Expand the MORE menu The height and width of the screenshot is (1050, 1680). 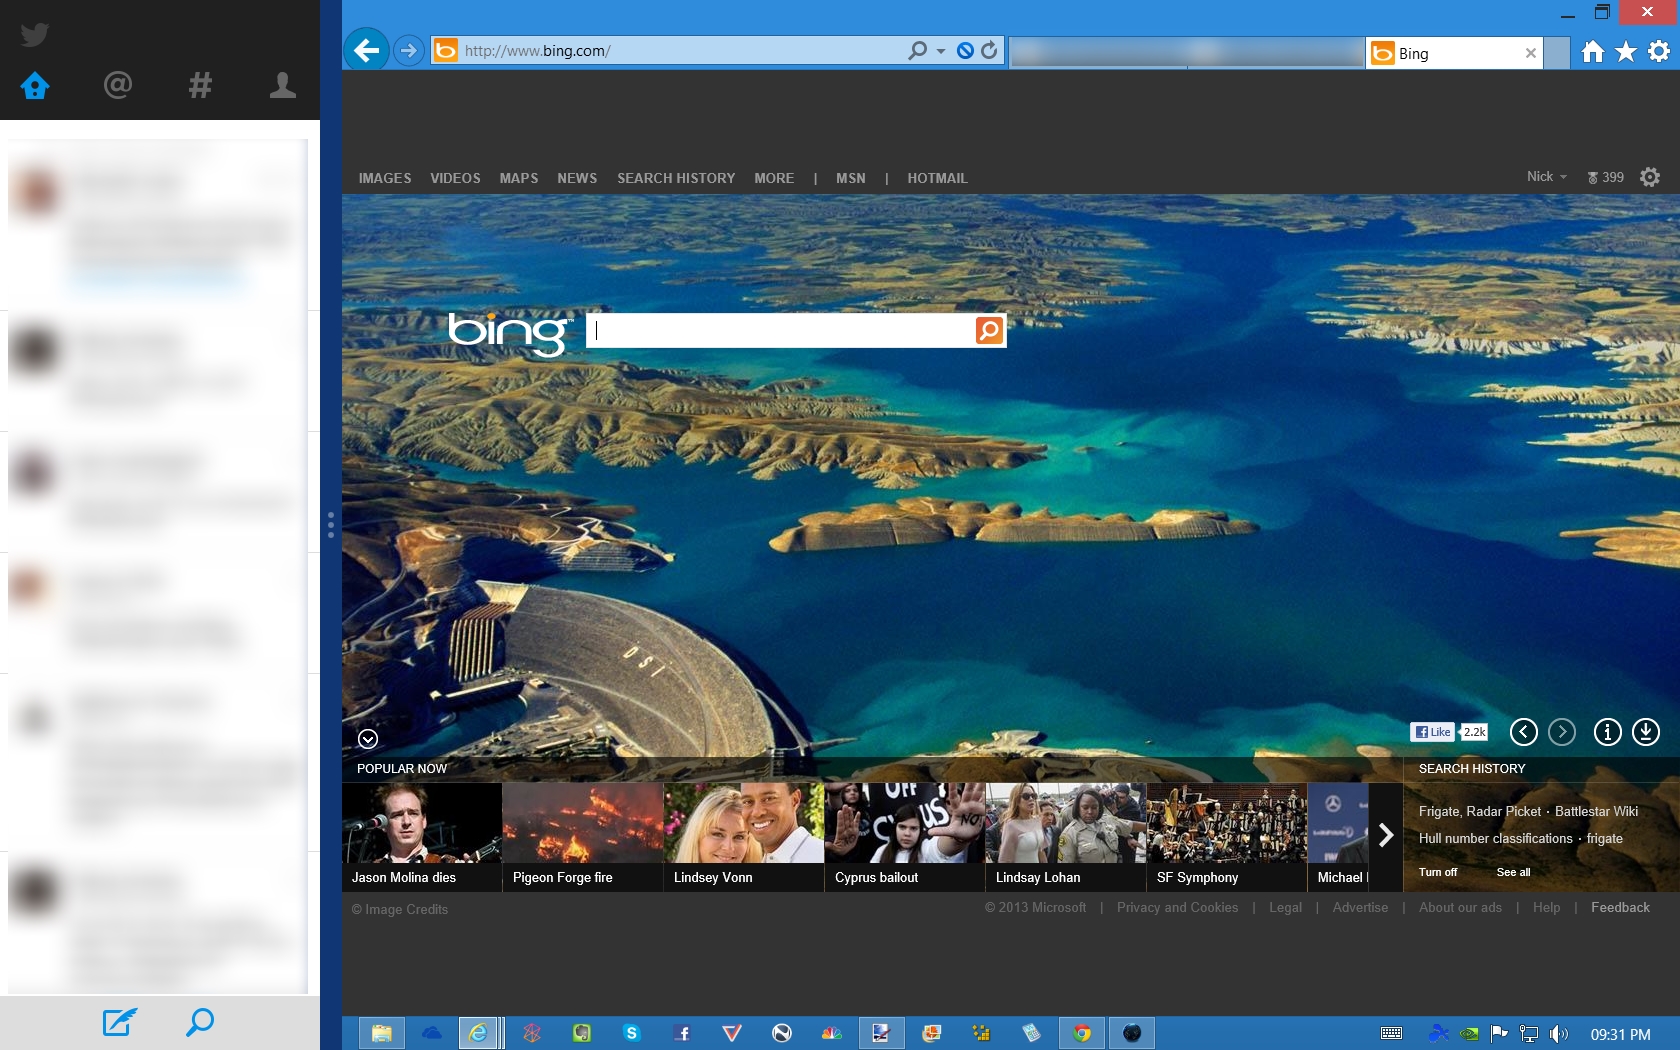pyautogui.click(x=773, y=178)
